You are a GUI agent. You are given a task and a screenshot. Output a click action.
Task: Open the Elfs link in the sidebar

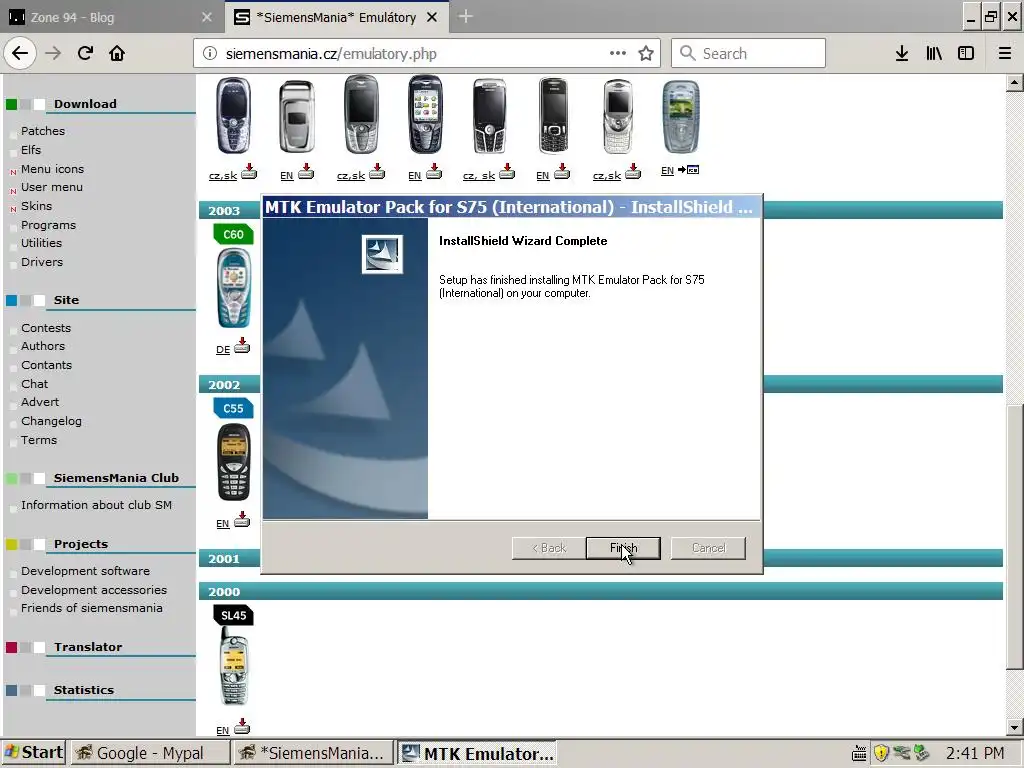coord(31,150)
